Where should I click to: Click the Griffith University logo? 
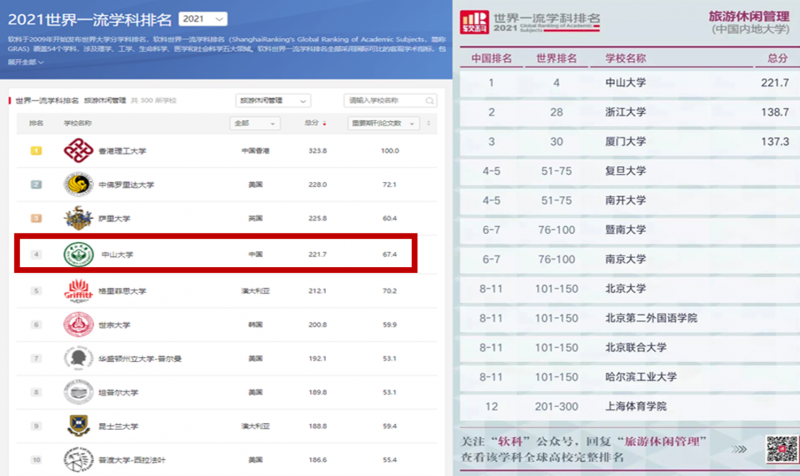[x=78, y=291]
